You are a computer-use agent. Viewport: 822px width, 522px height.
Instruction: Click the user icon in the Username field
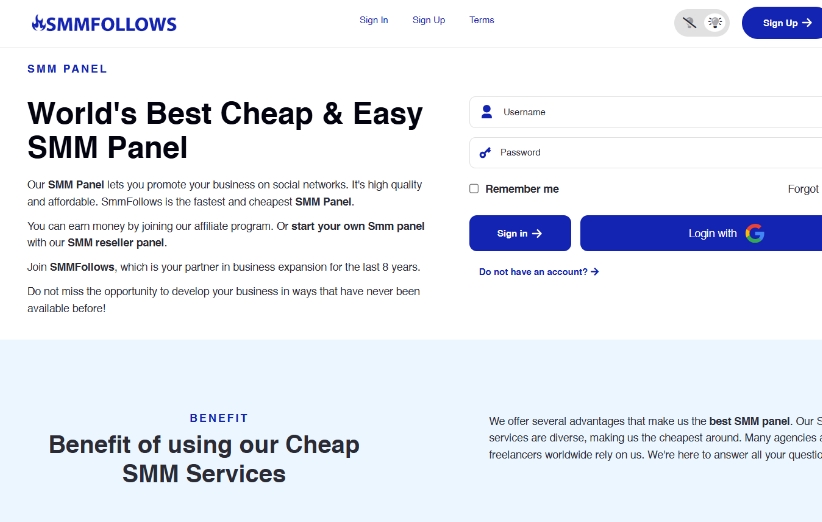tap(486, 112)
